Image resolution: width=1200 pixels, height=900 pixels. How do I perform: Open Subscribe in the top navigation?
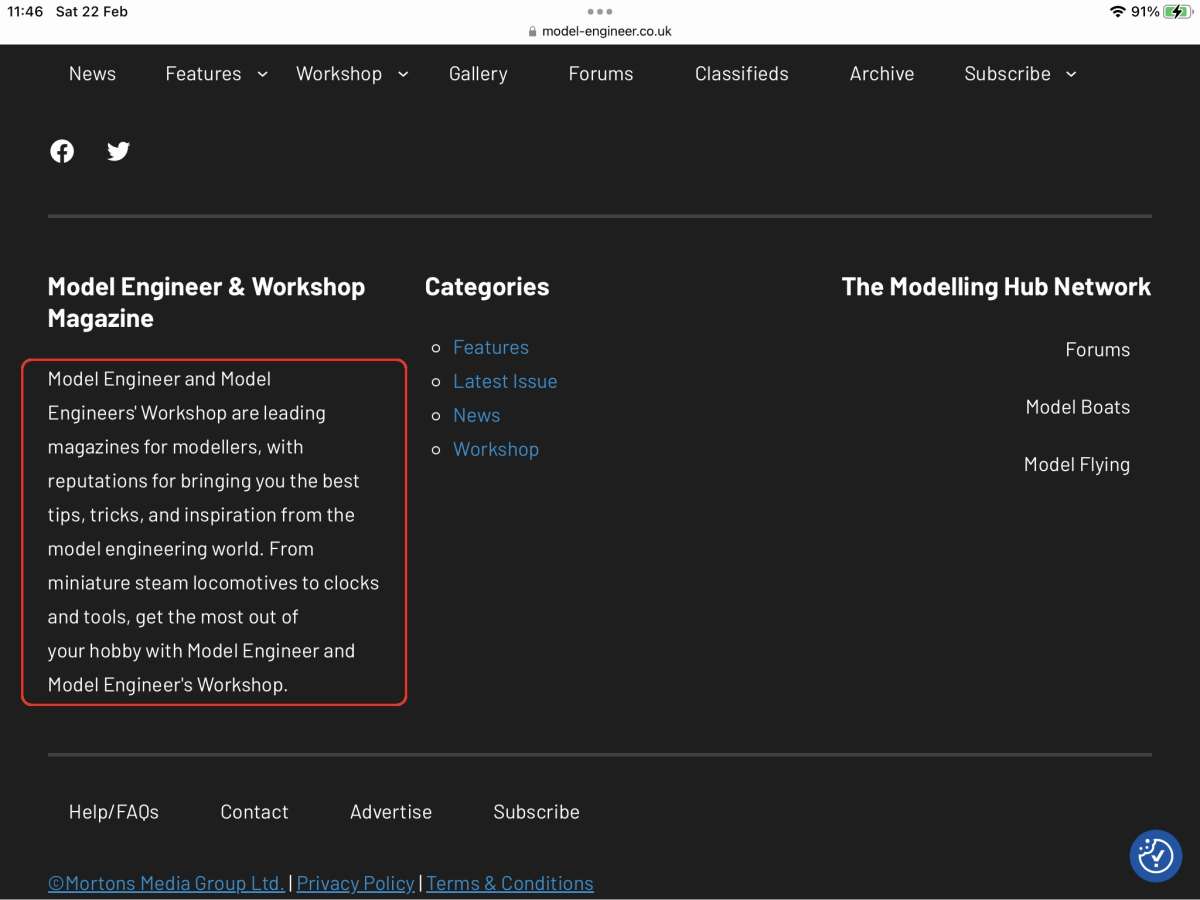point(1007,74)
